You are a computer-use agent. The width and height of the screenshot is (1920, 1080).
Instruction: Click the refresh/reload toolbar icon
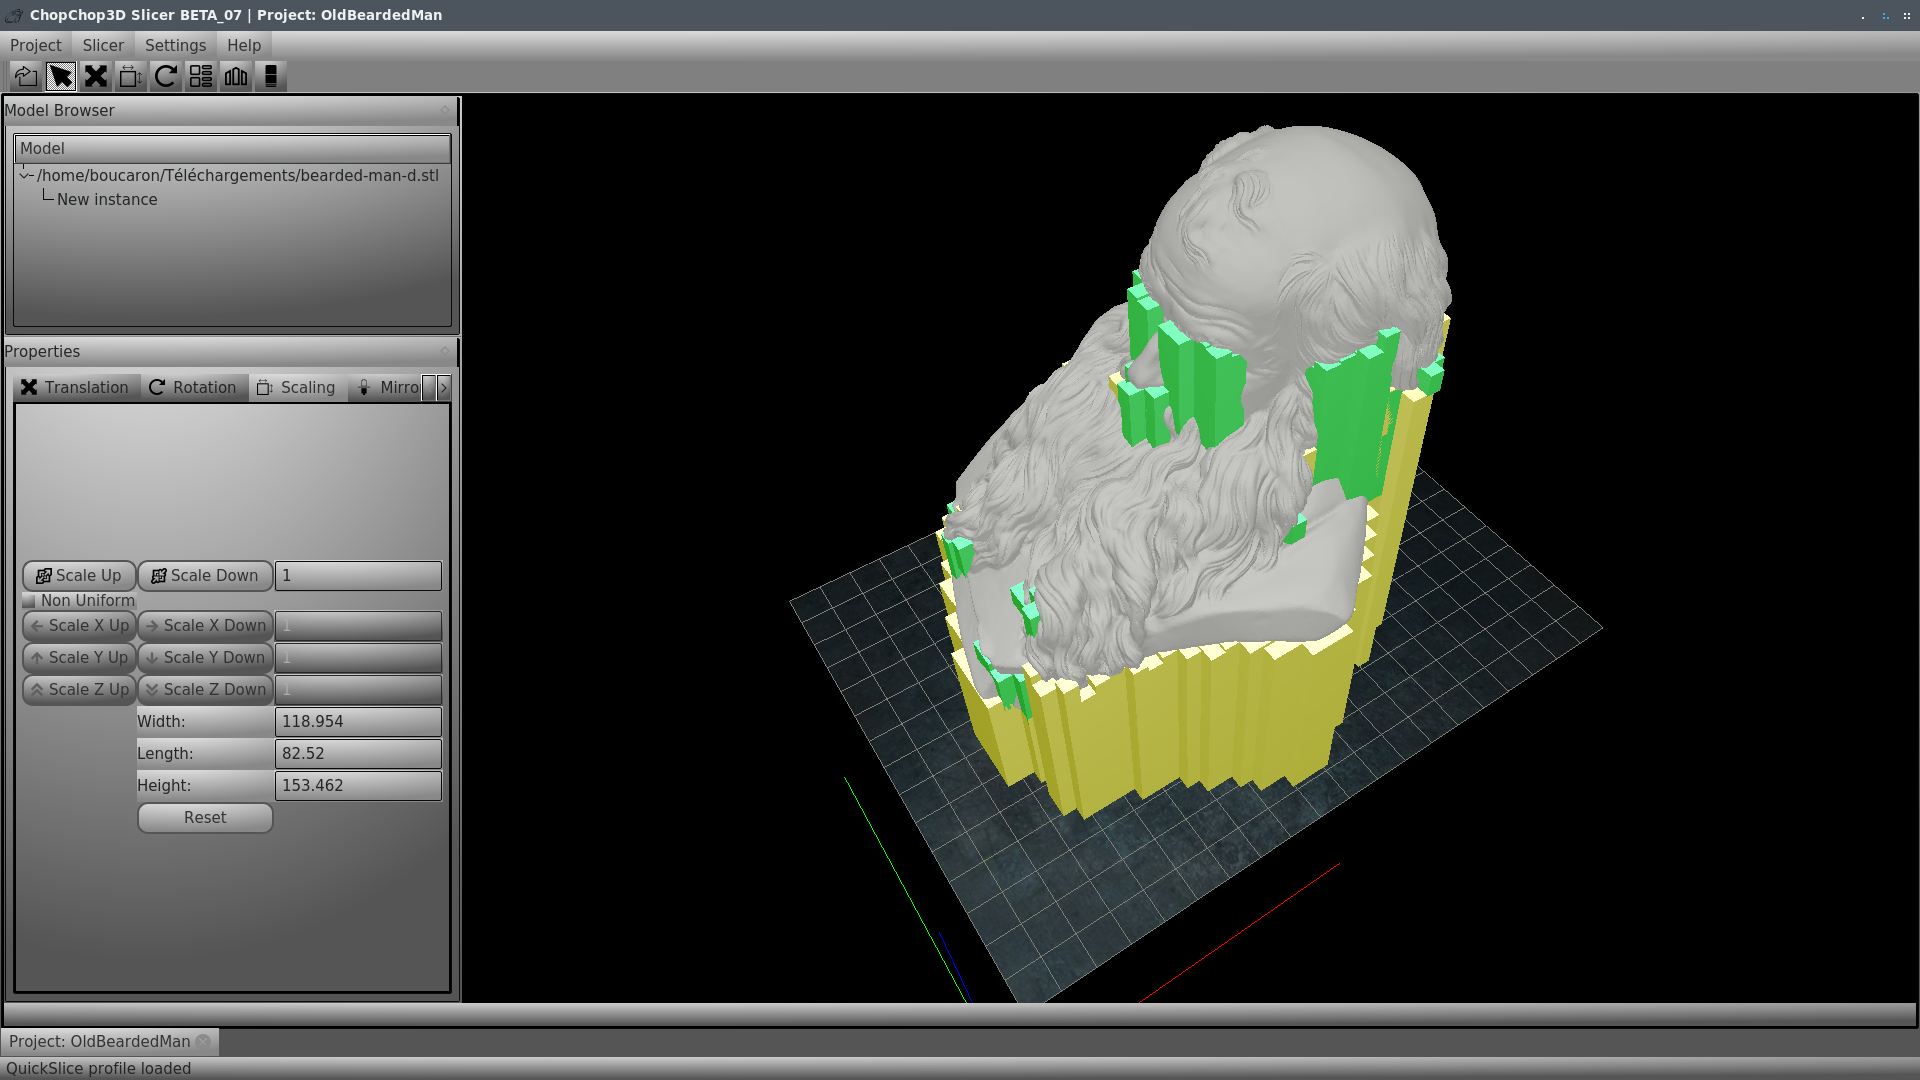point(165,75)
